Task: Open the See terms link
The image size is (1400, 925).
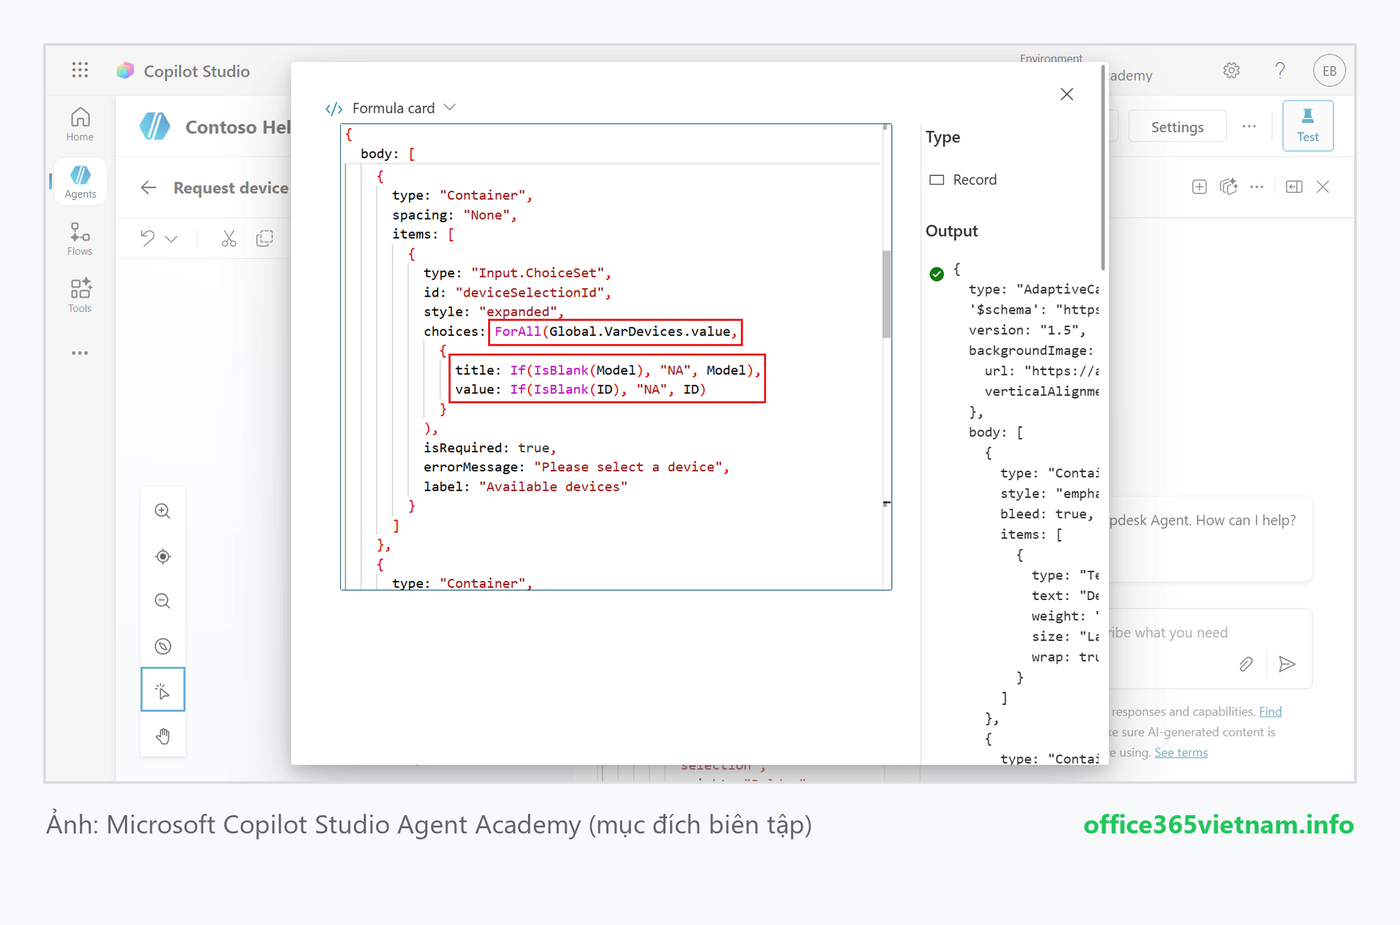Action: click(1181, 753)
